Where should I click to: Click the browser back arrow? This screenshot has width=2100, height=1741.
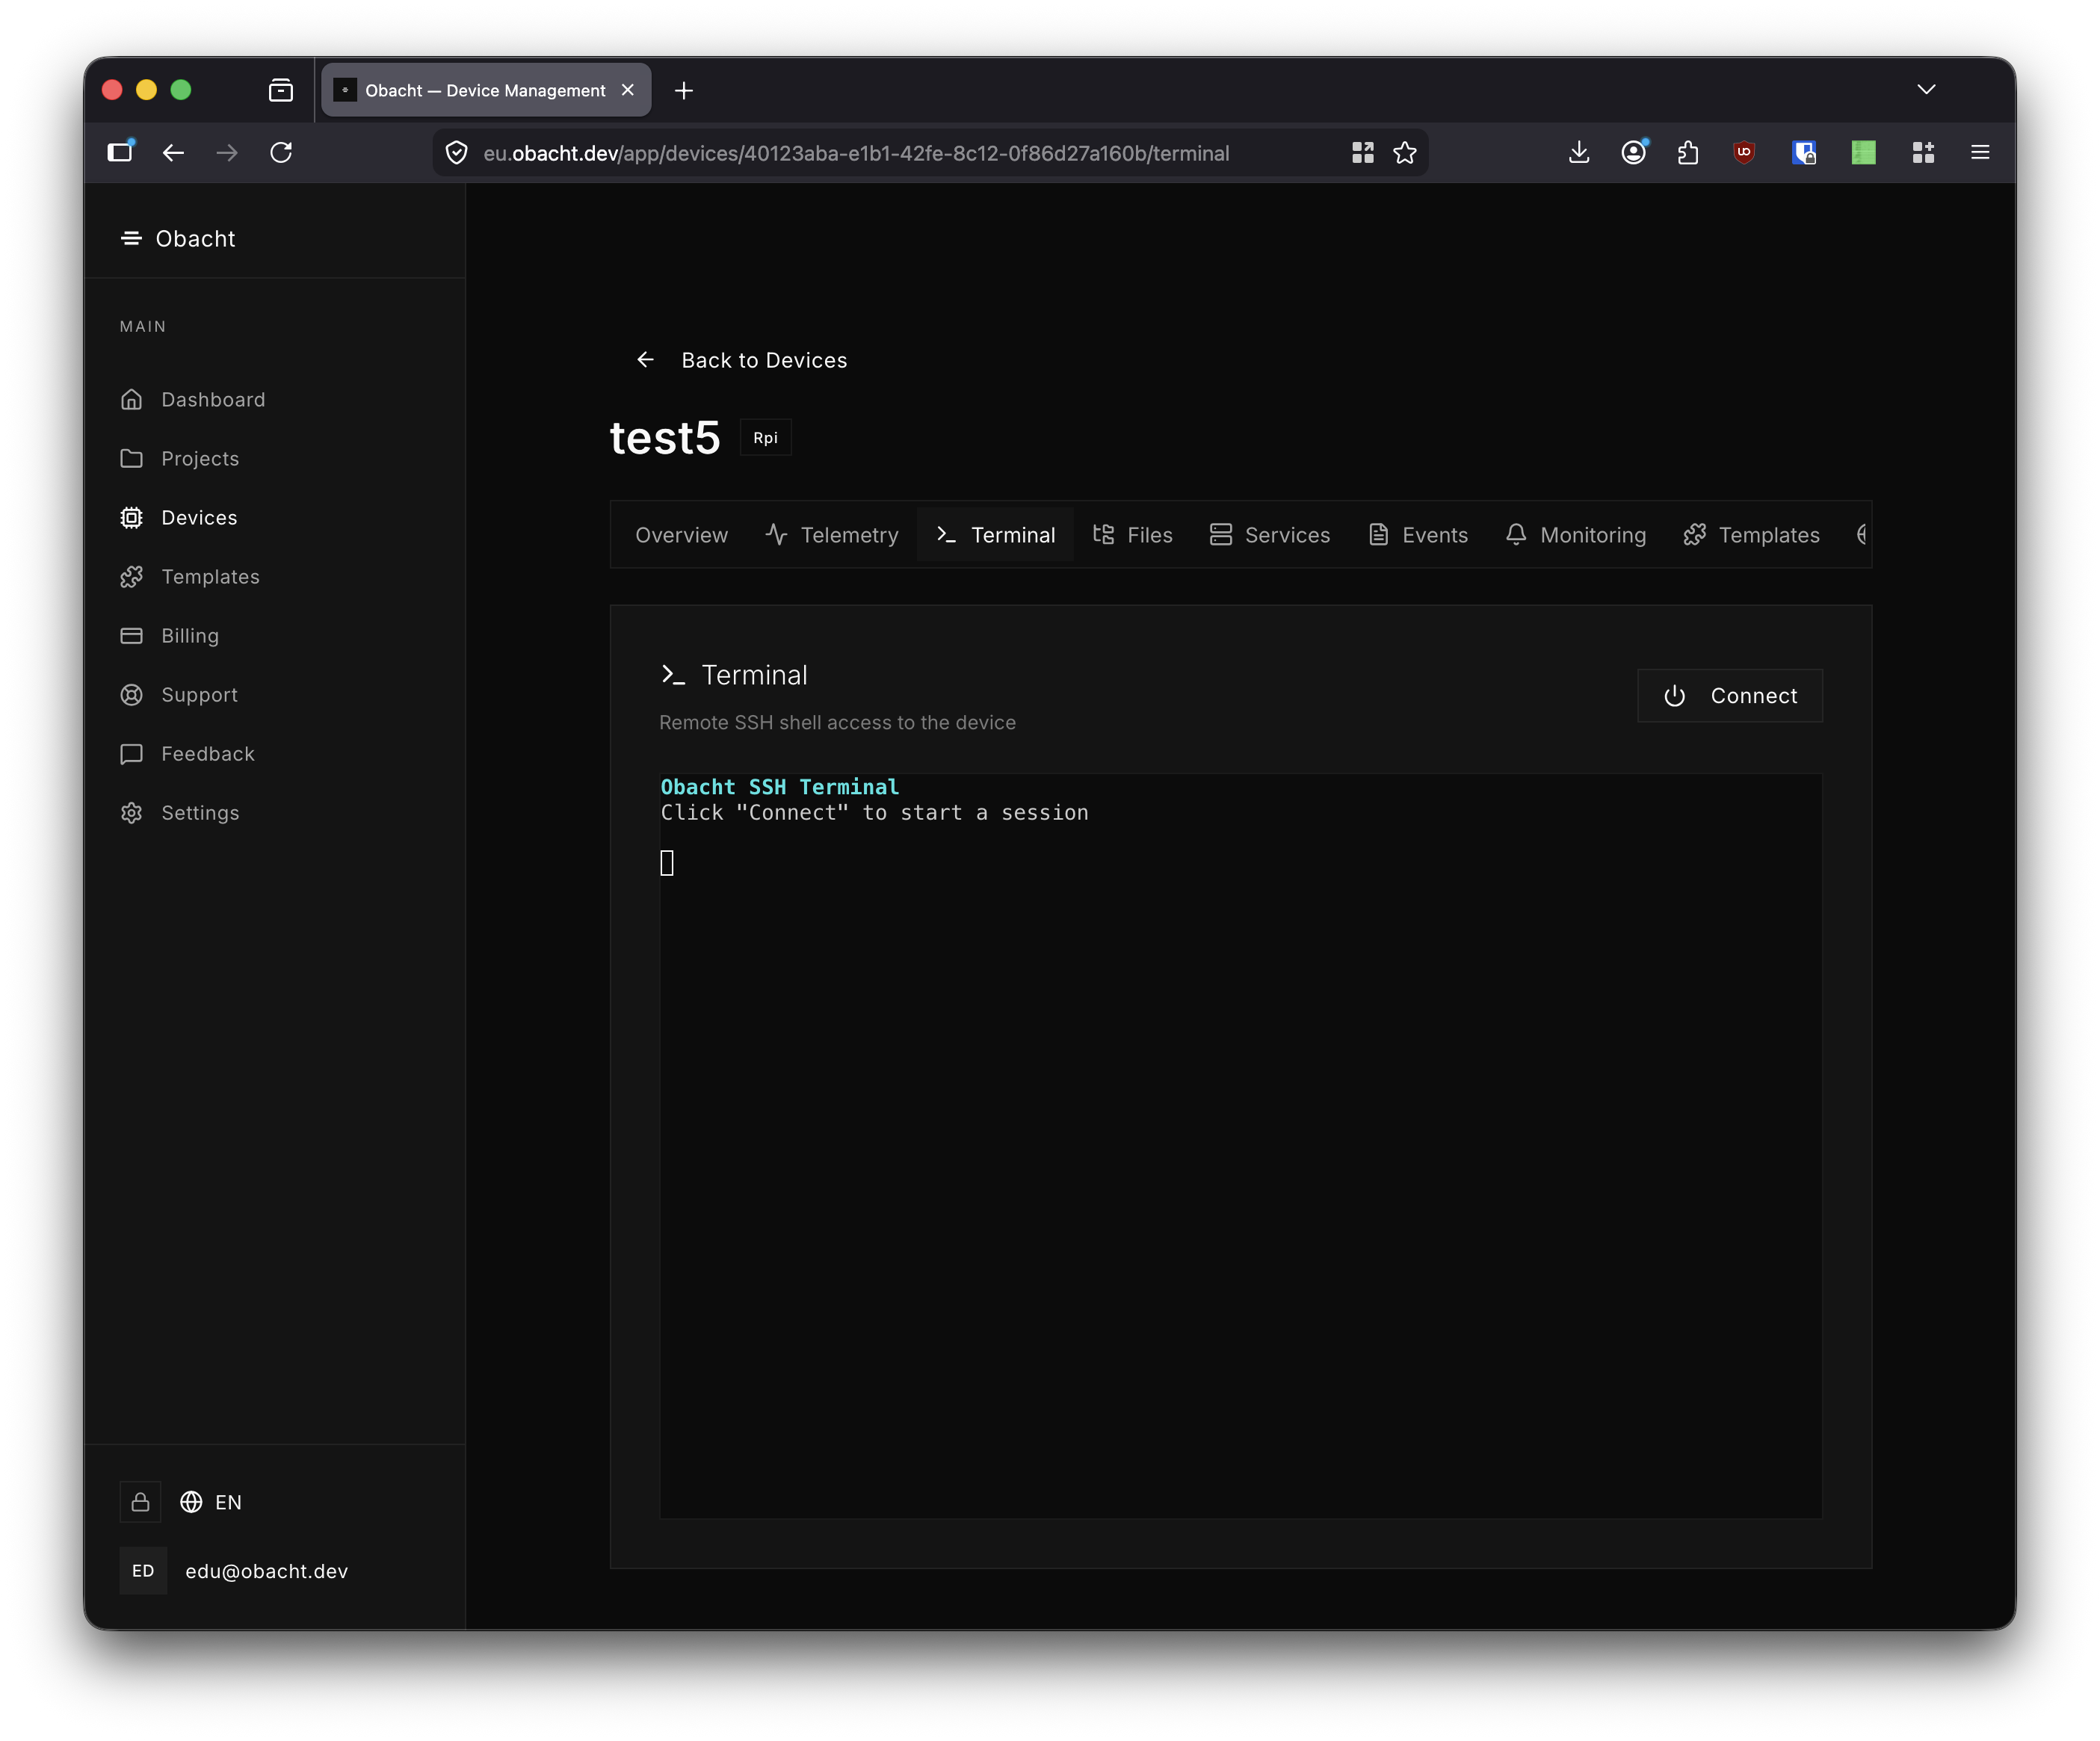pos(173,152)
